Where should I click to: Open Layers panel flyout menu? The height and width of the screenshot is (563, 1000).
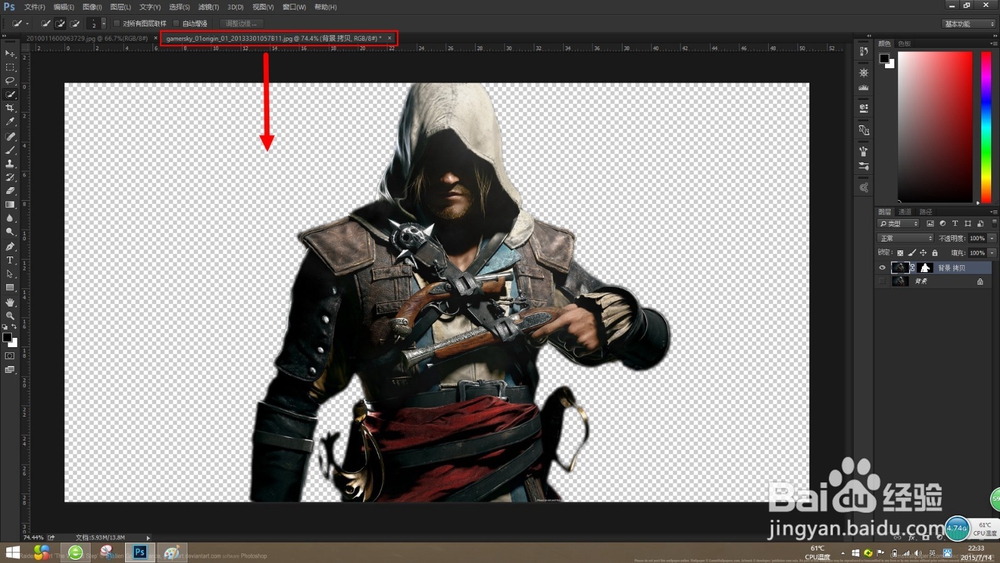(993, 212)
